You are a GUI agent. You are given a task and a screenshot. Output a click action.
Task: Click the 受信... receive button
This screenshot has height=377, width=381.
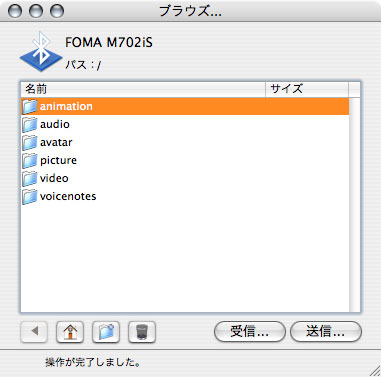click(250, 332)
